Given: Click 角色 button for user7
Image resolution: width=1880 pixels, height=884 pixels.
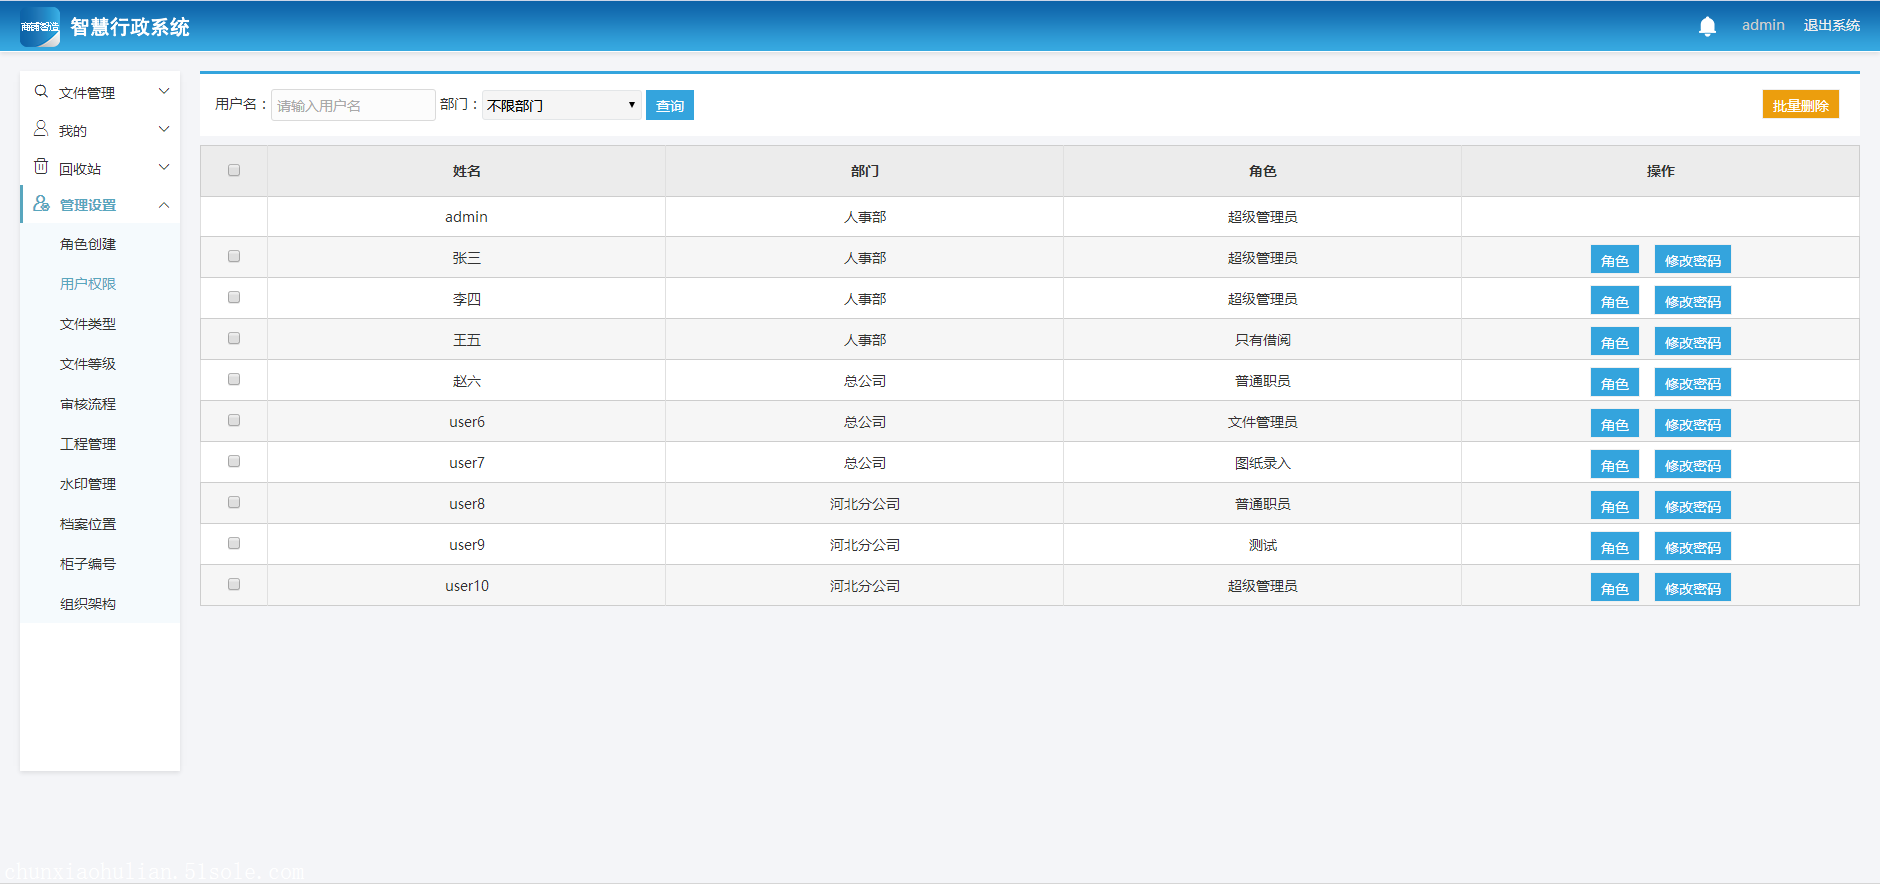Looking at the screenshot, I should [1614, 465].
